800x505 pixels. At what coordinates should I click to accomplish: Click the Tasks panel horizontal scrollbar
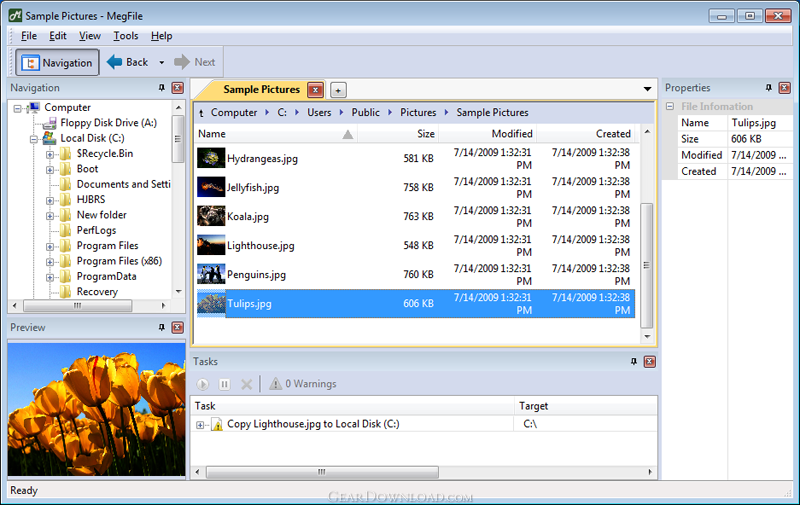point(321,472)
